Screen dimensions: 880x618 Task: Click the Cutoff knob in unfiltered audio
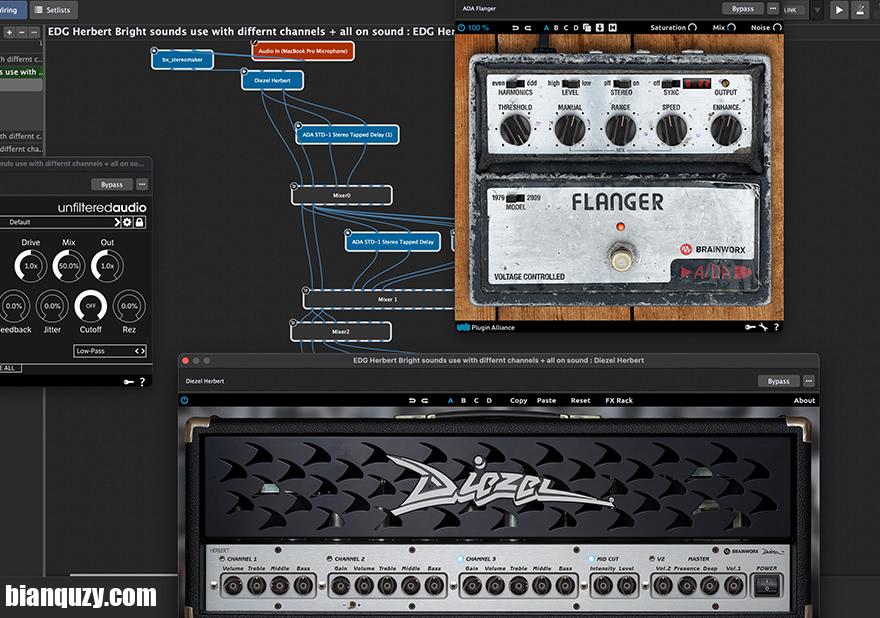(x=90, y=306)
